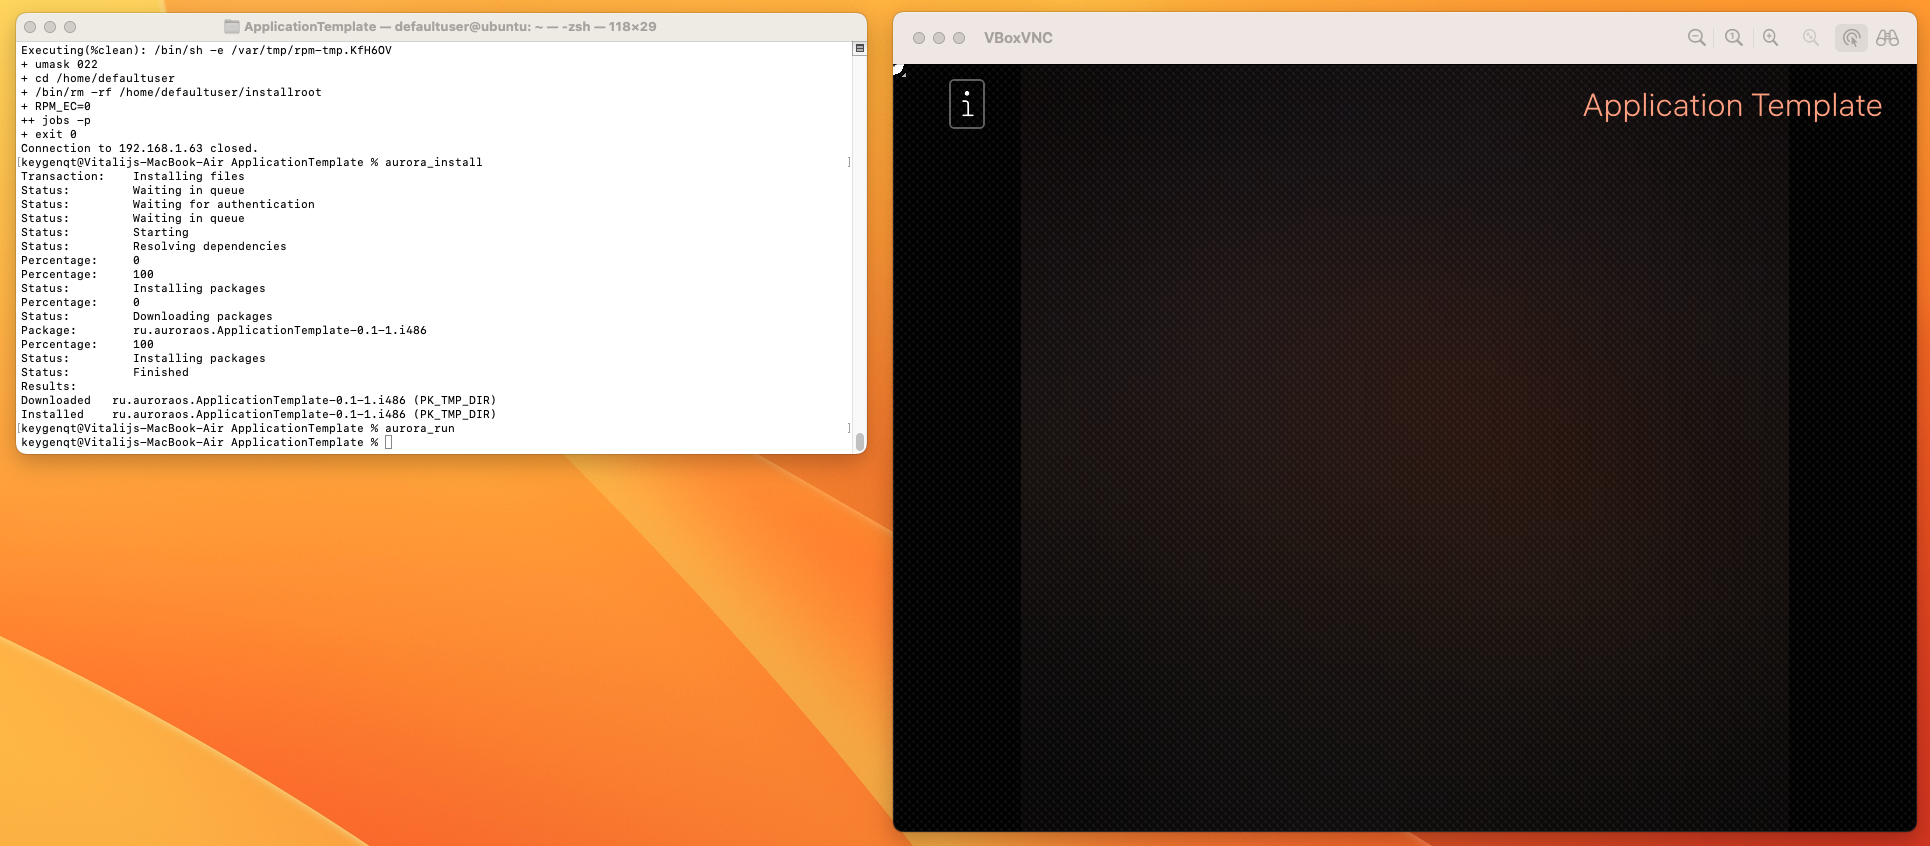This screenshot has width=1930, height=846.
Task: Click the 'Package:' line naming ru.auroraos.ApplicationTemplate
Action: [224, 330]
